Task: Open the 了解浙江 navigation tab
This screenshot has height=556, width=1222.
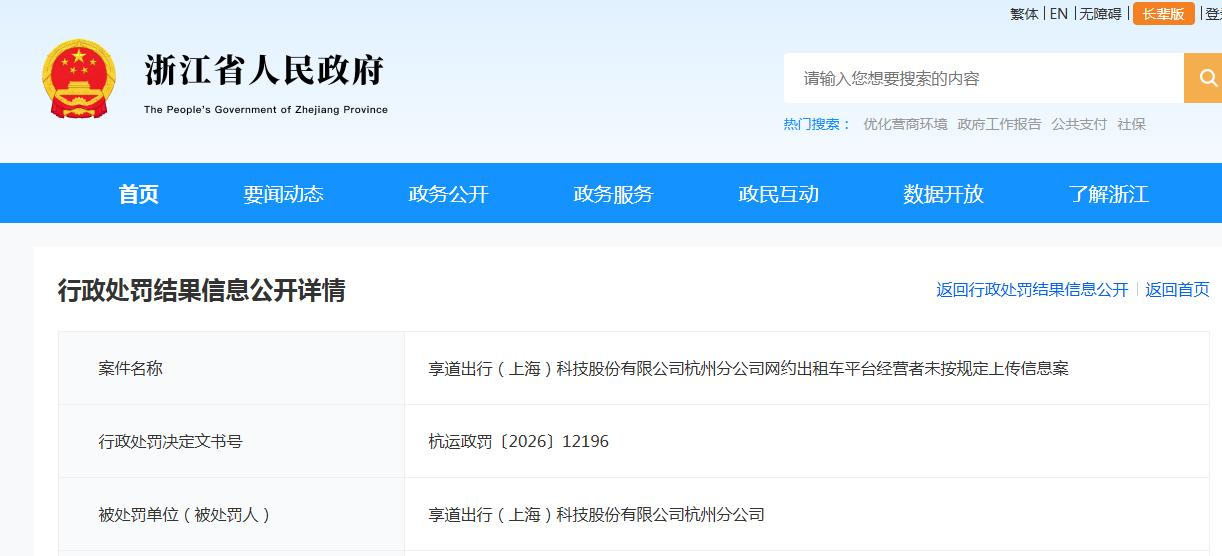Action: [x=1109, y=194]
